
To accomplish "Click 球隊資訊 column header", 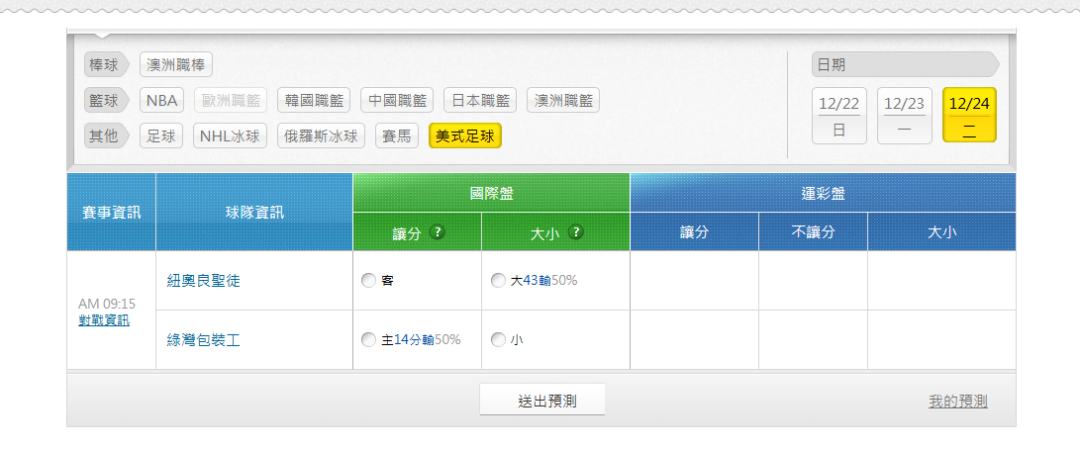I will pyautogui.click(x=254, y=212).
